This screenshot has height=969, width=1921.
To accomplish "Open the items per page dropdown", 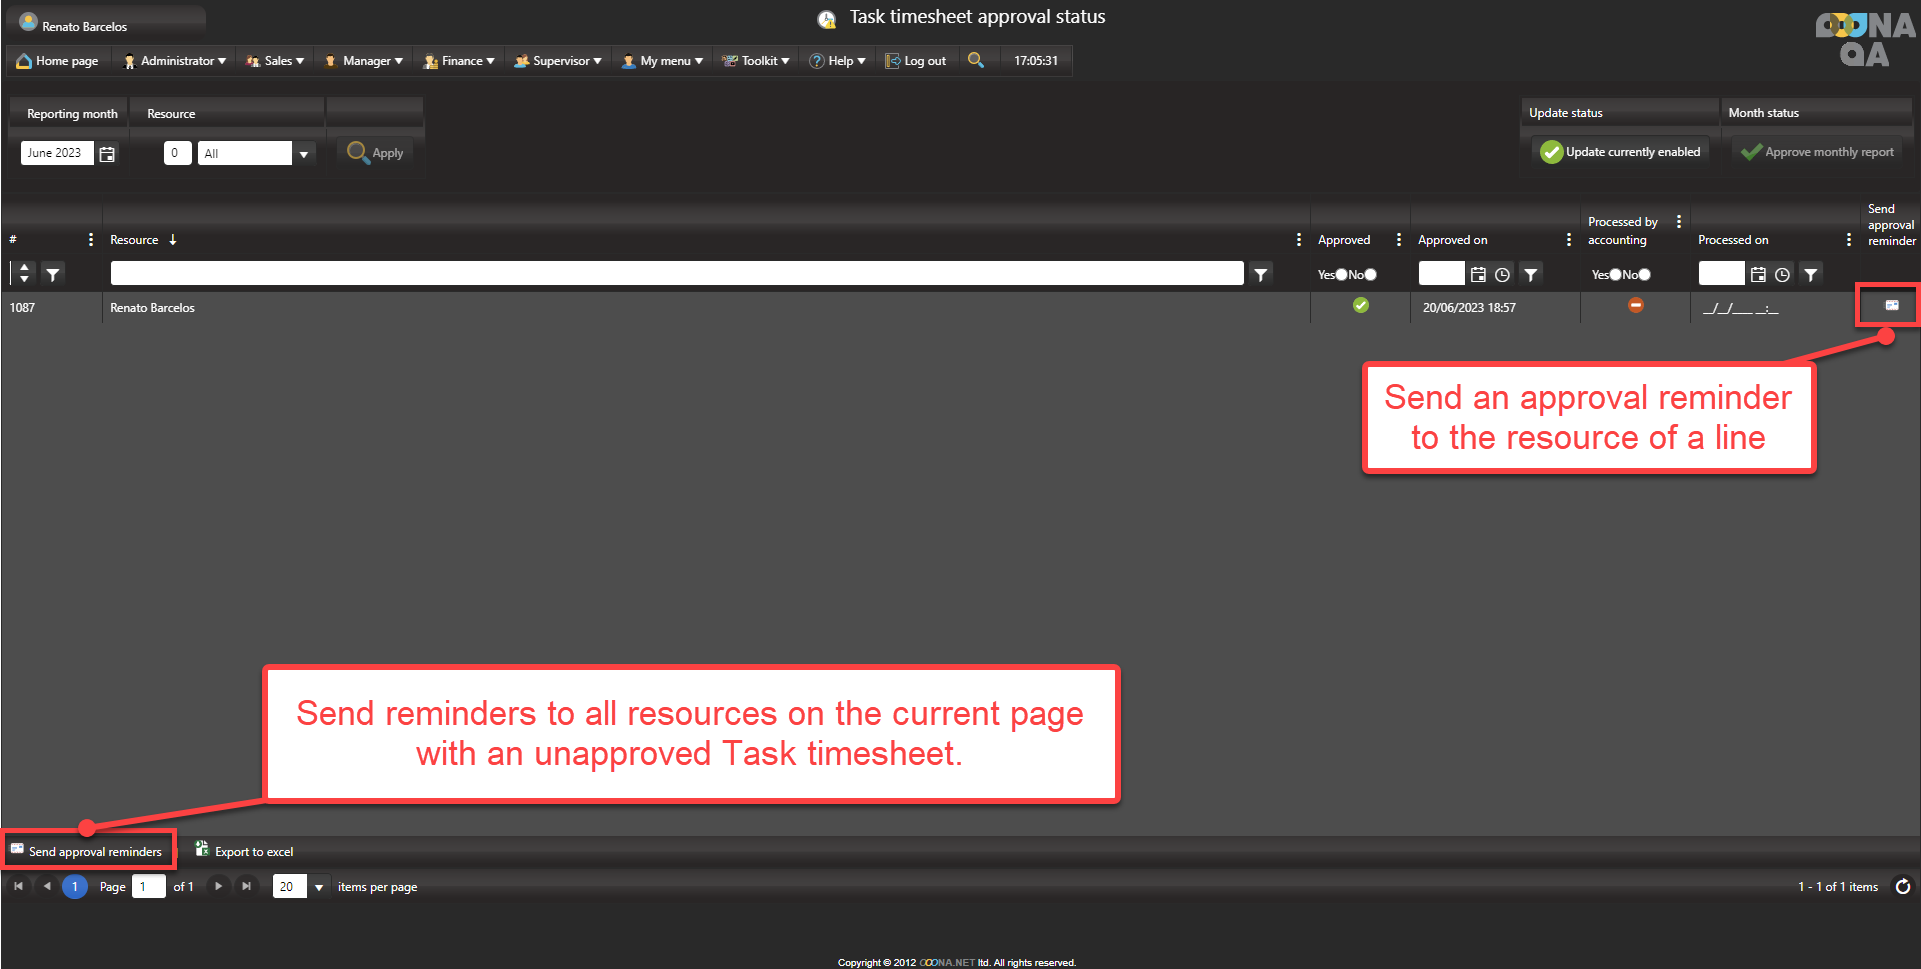I will (319, 887).
